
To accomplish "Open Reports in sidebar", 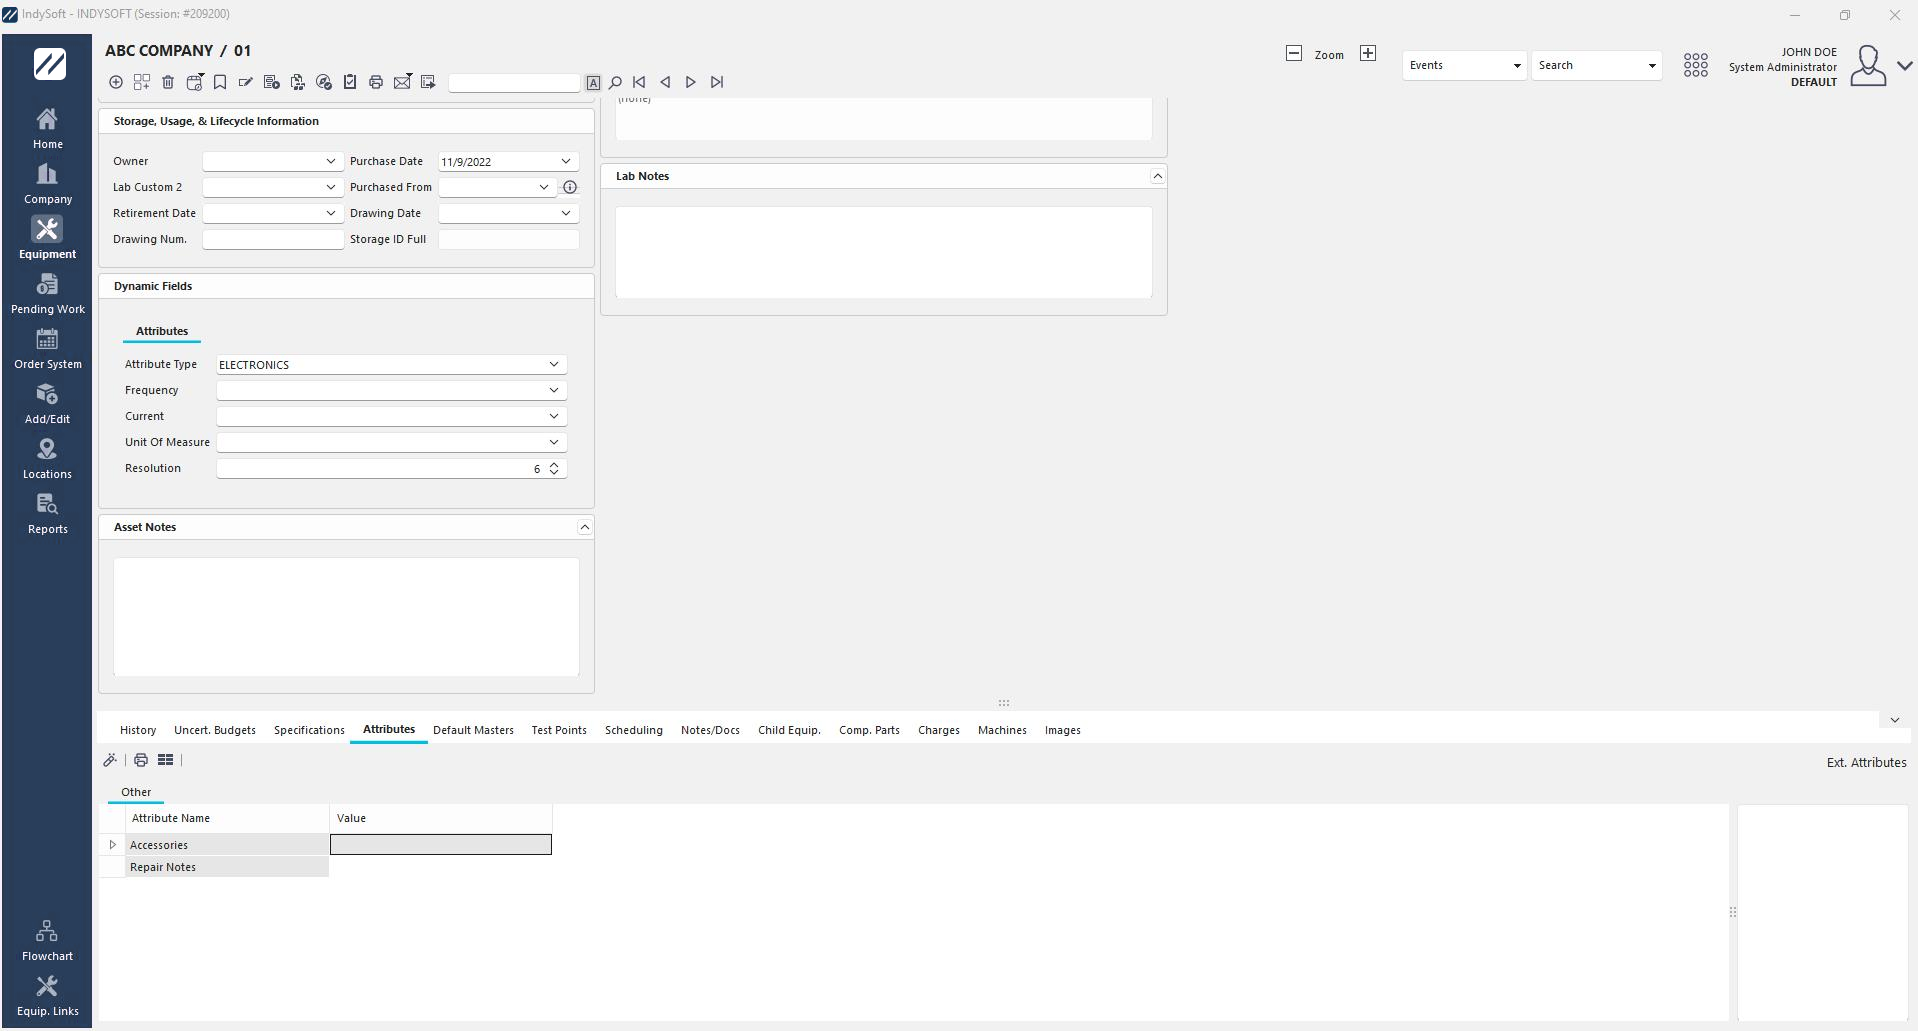I will click(x=47, y=513).
